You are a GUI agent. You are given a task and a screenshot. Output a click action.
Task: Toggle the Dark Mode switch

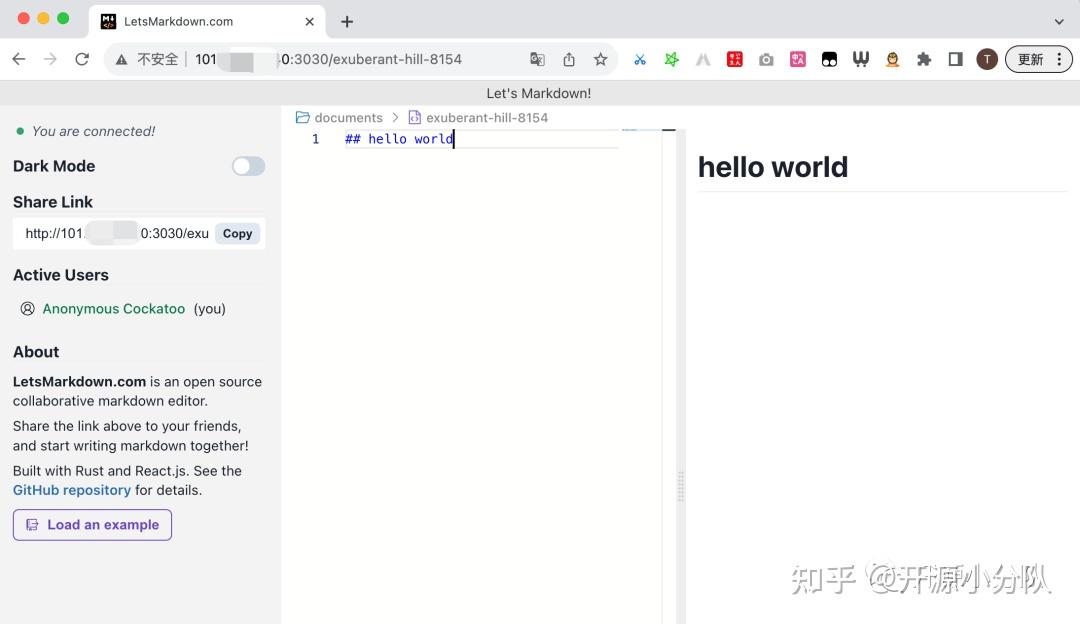tap(248, 166)
